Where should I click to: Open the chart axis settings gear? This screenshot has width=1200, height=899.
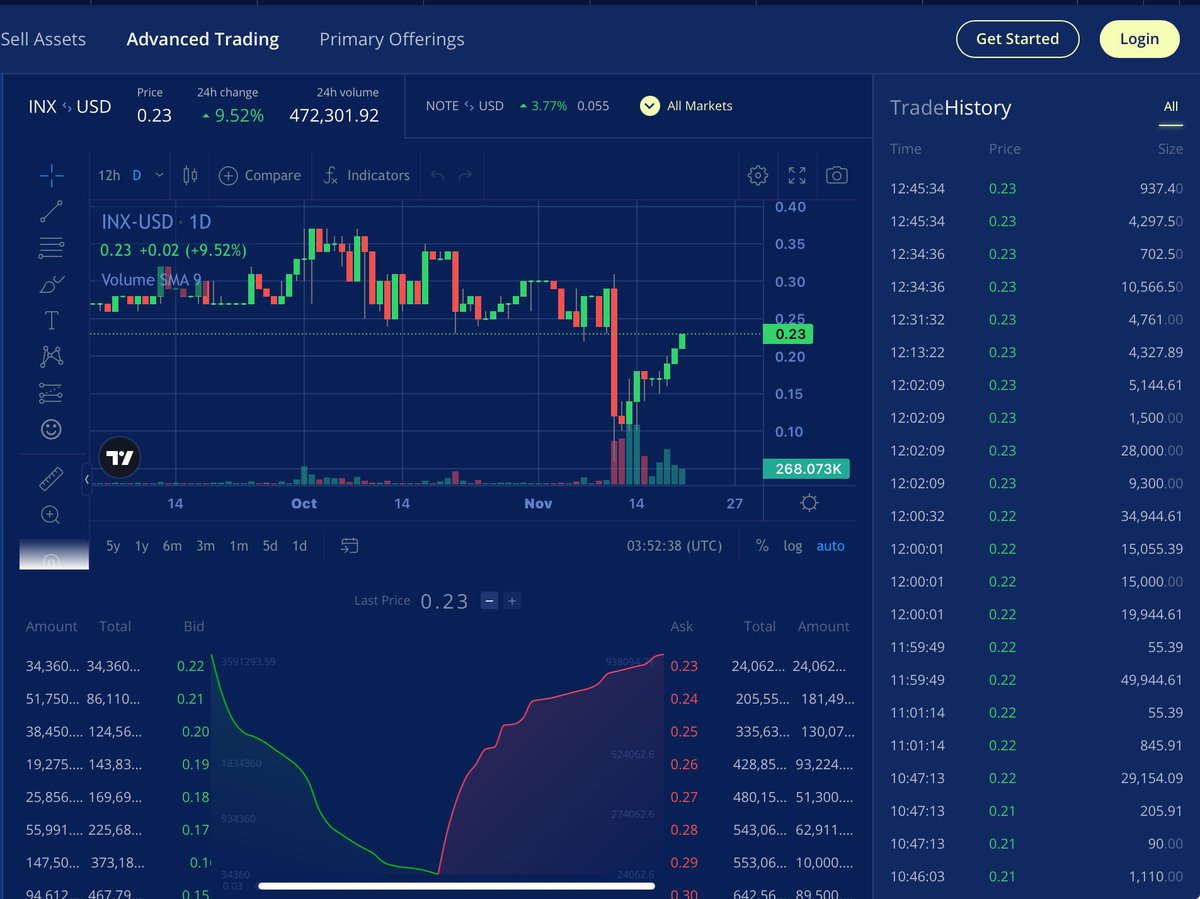809,503
